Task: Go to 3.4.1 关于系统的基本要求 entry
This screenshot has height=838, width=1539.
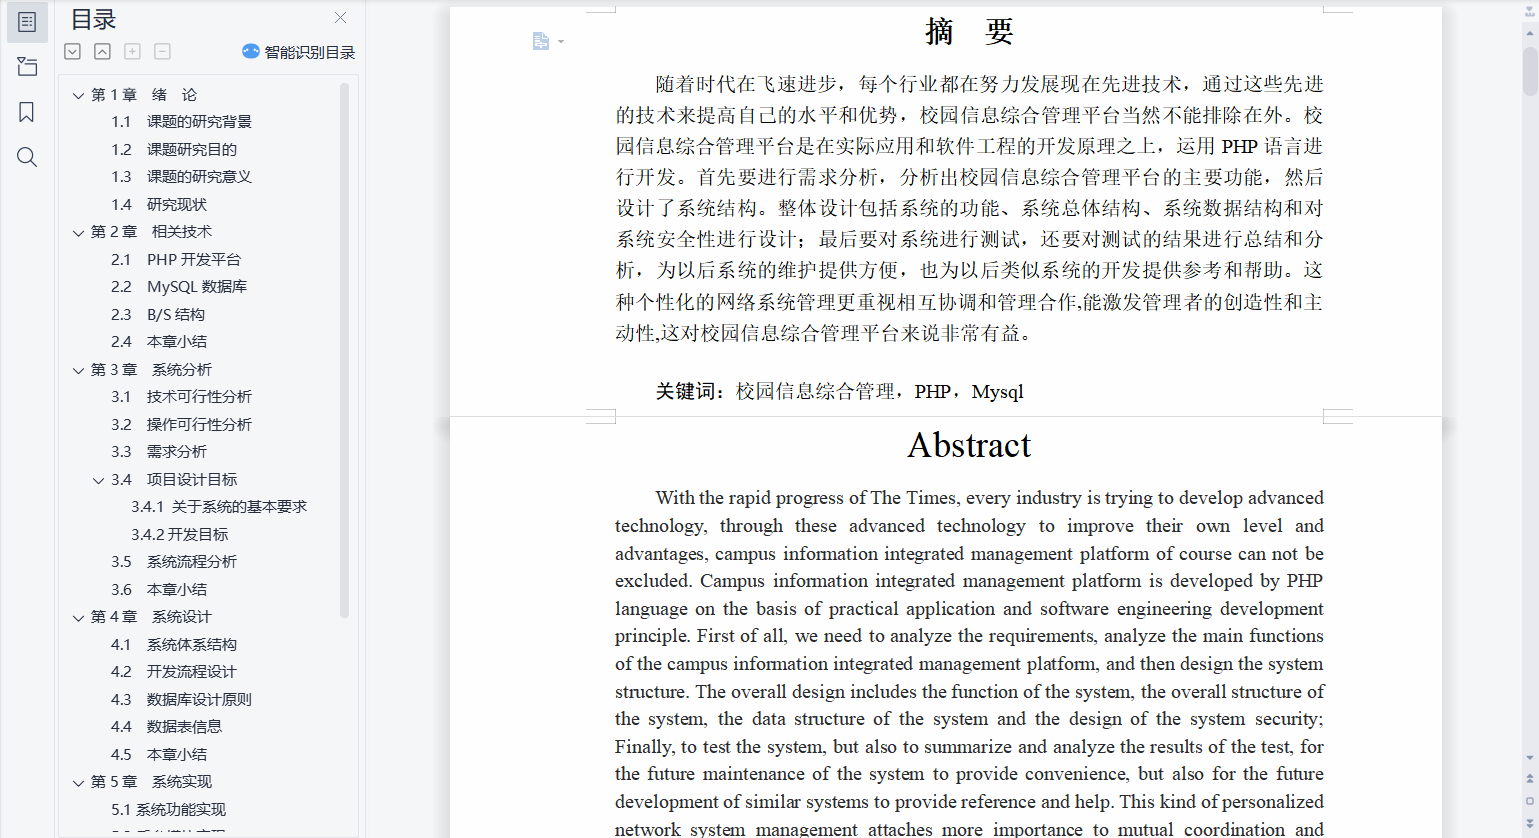Action: pyautogui.click(x=219, y=507)
